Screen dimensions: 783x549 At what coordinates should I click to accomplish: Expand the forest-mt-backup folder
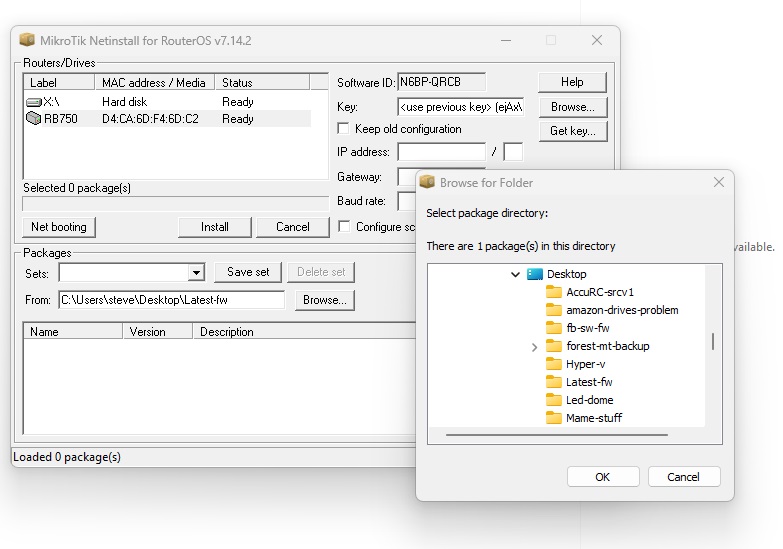[x=534, y=347]
